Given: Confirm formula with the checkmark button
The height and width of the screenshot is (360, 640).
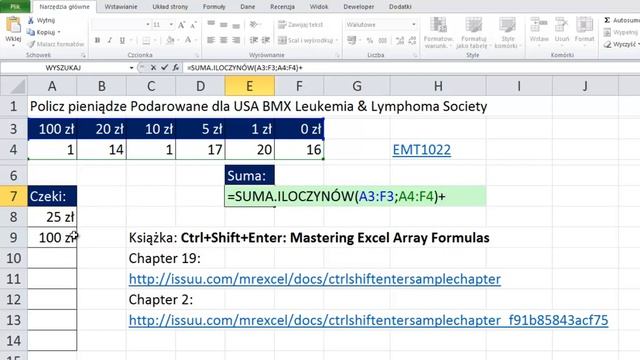Looking at the screenshot, I should click(164, 68).
